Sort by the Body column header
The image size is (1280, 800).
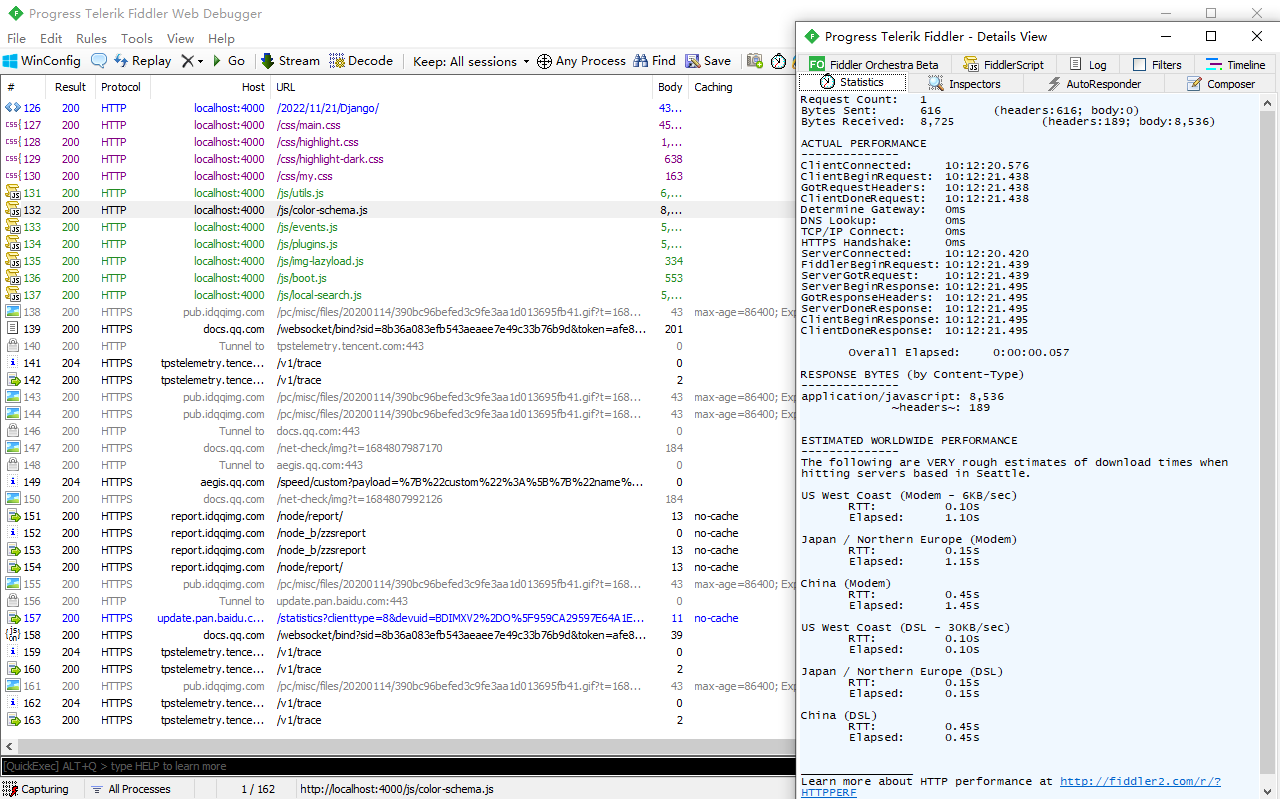(x=670, y=87)
